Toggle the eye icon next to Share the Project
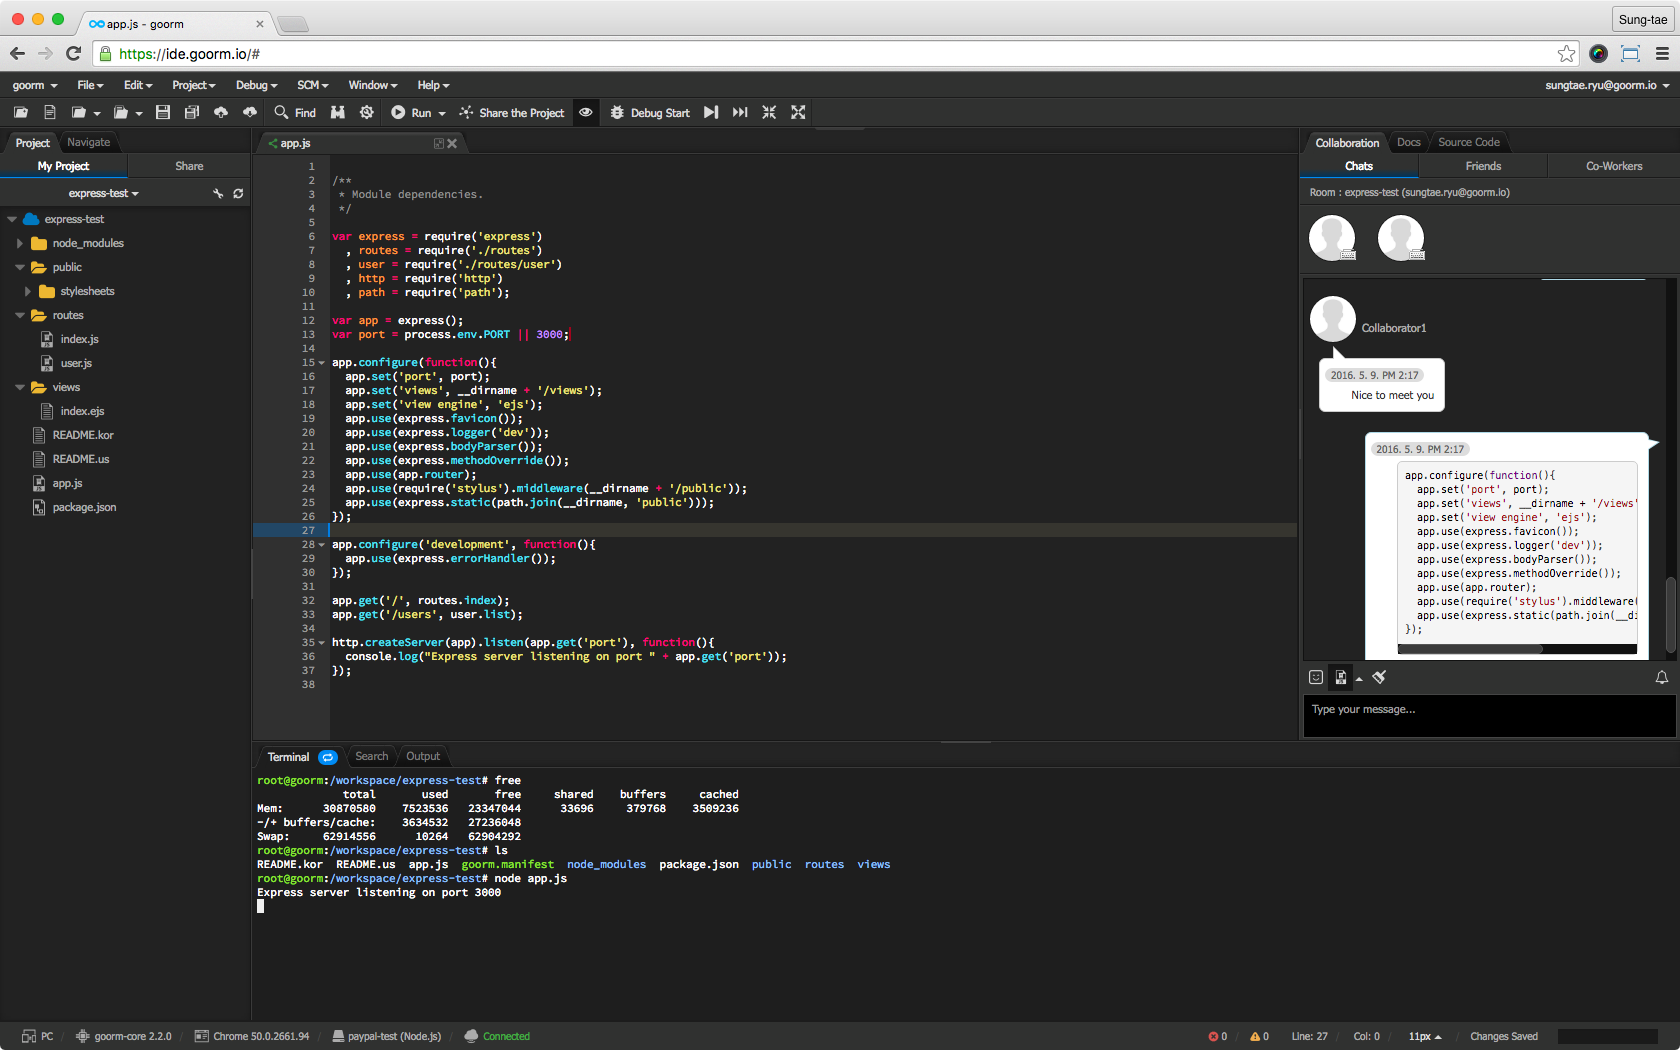The image size is (1680, 1050). click(x=586, y=113)
